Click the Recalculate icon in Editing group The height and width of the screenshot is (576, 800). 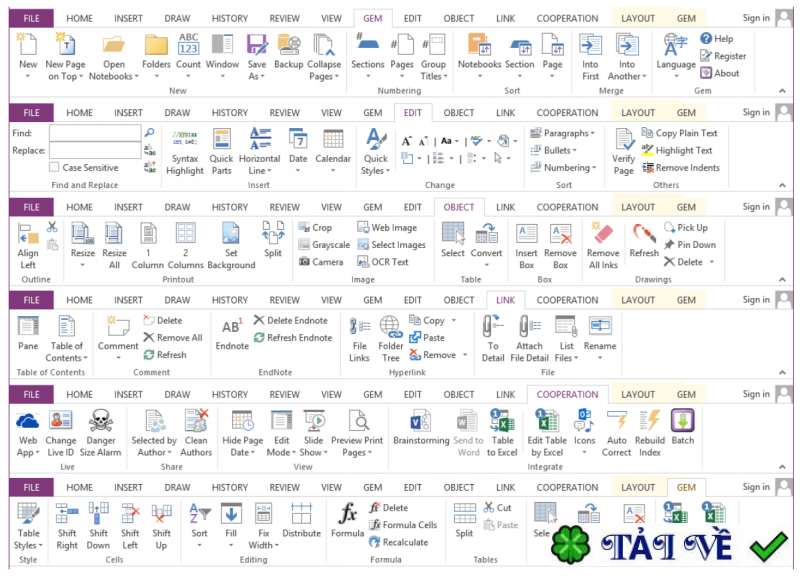[x=379, y=542]
